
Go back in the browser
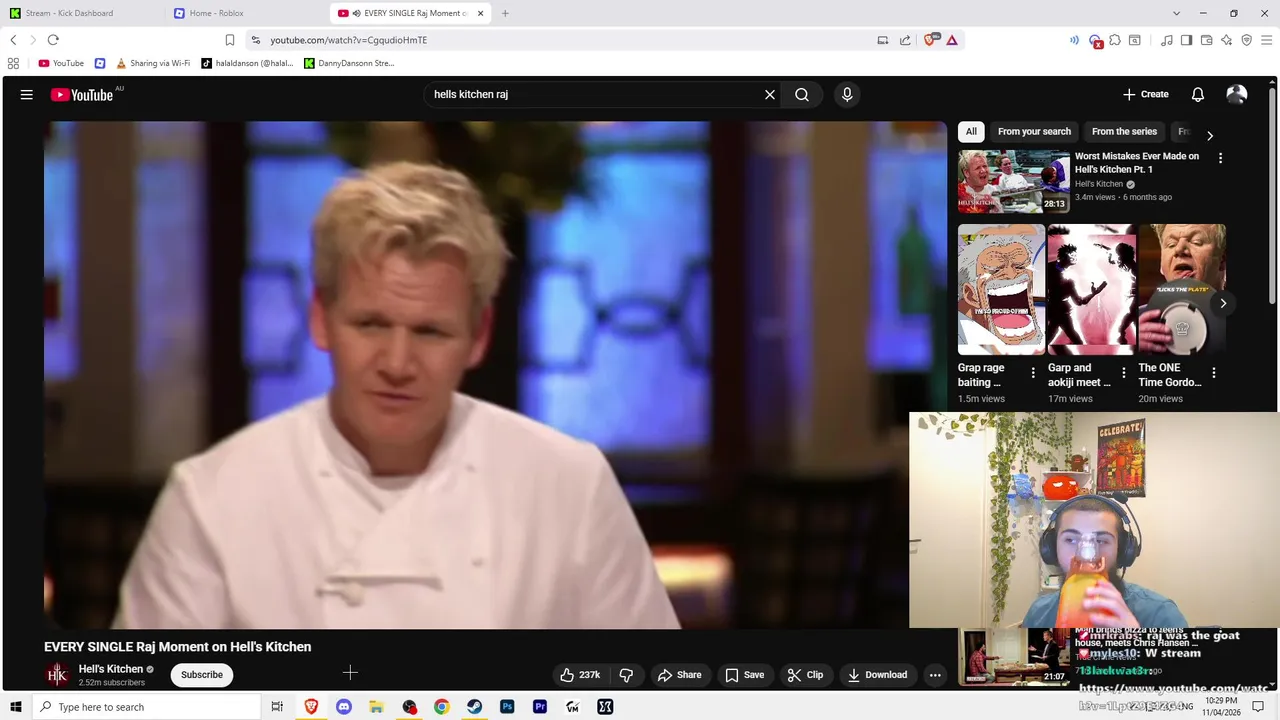tap(13, 40)
